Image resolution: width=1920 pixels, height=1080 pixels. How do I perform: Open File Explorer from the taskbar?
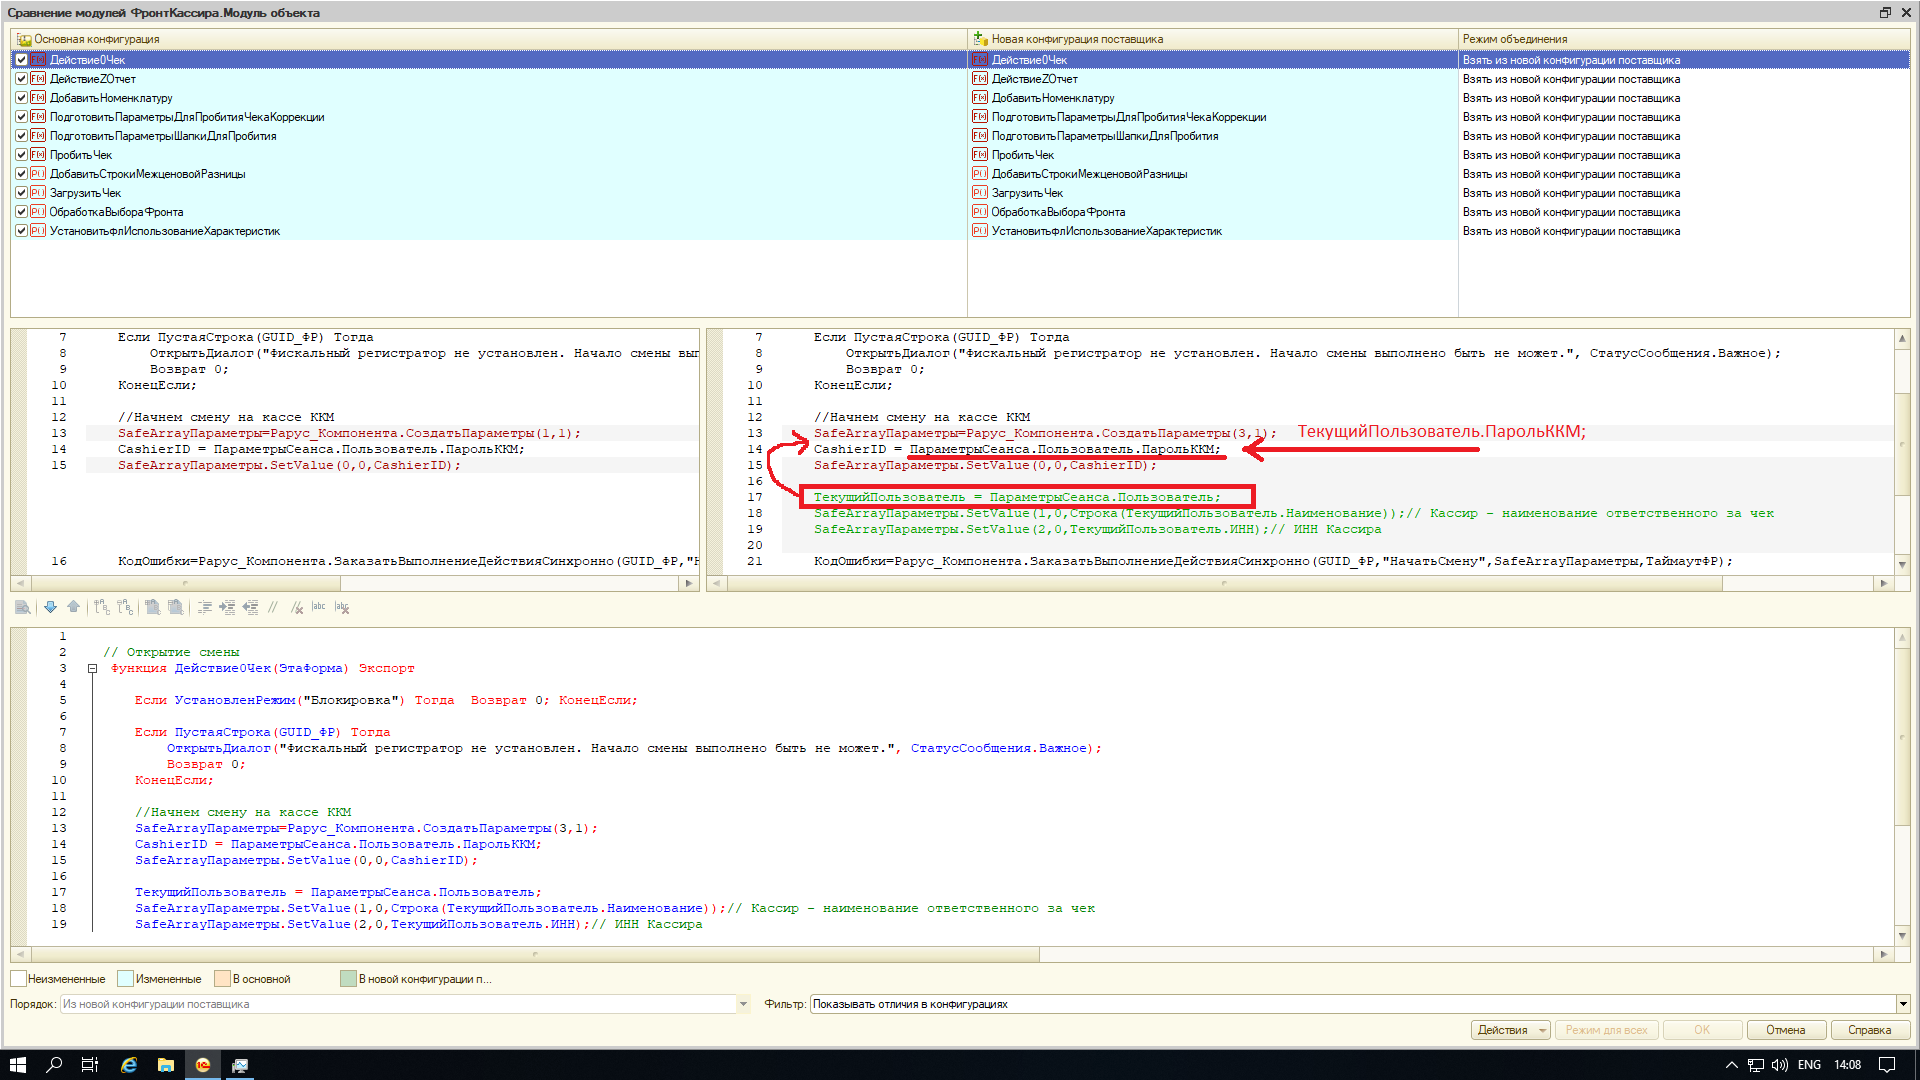(166, 1065)
